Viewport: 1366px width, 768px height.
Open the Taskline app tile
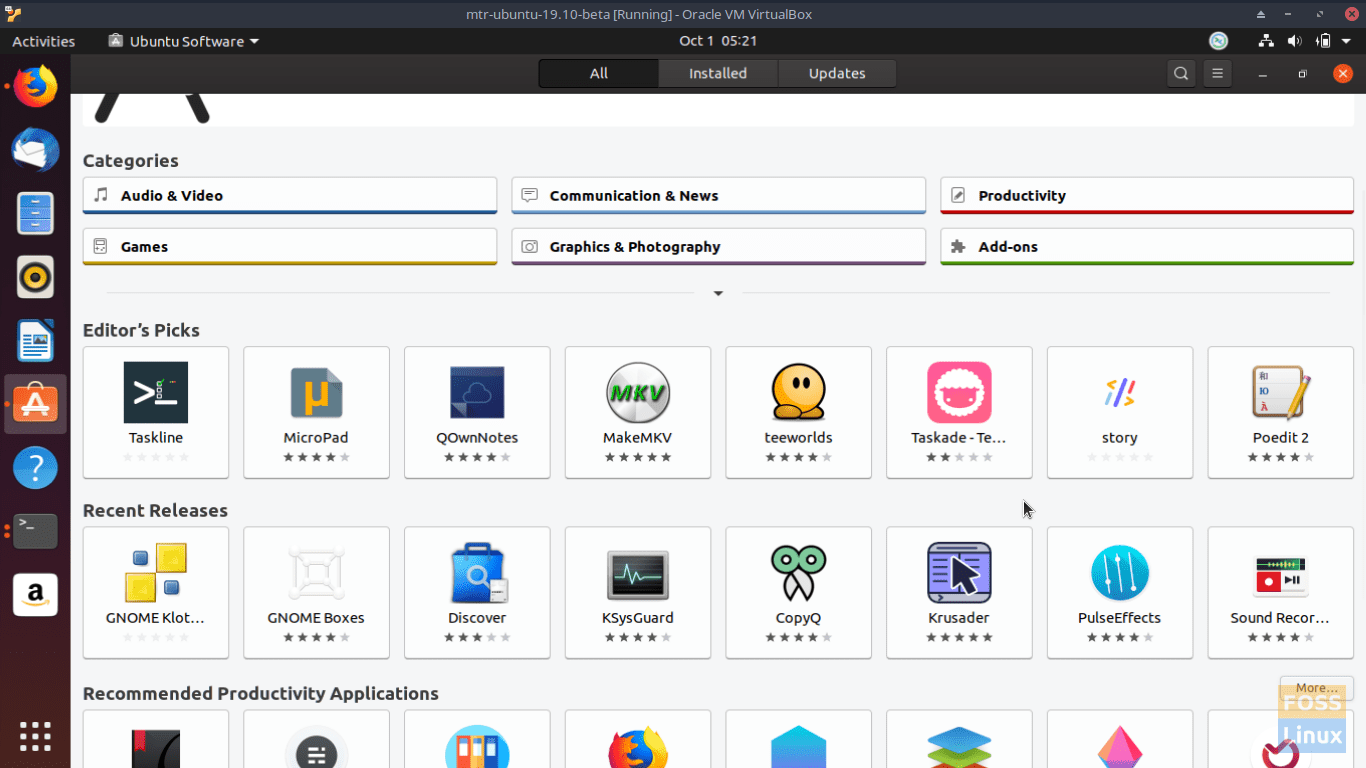point(156,412)
